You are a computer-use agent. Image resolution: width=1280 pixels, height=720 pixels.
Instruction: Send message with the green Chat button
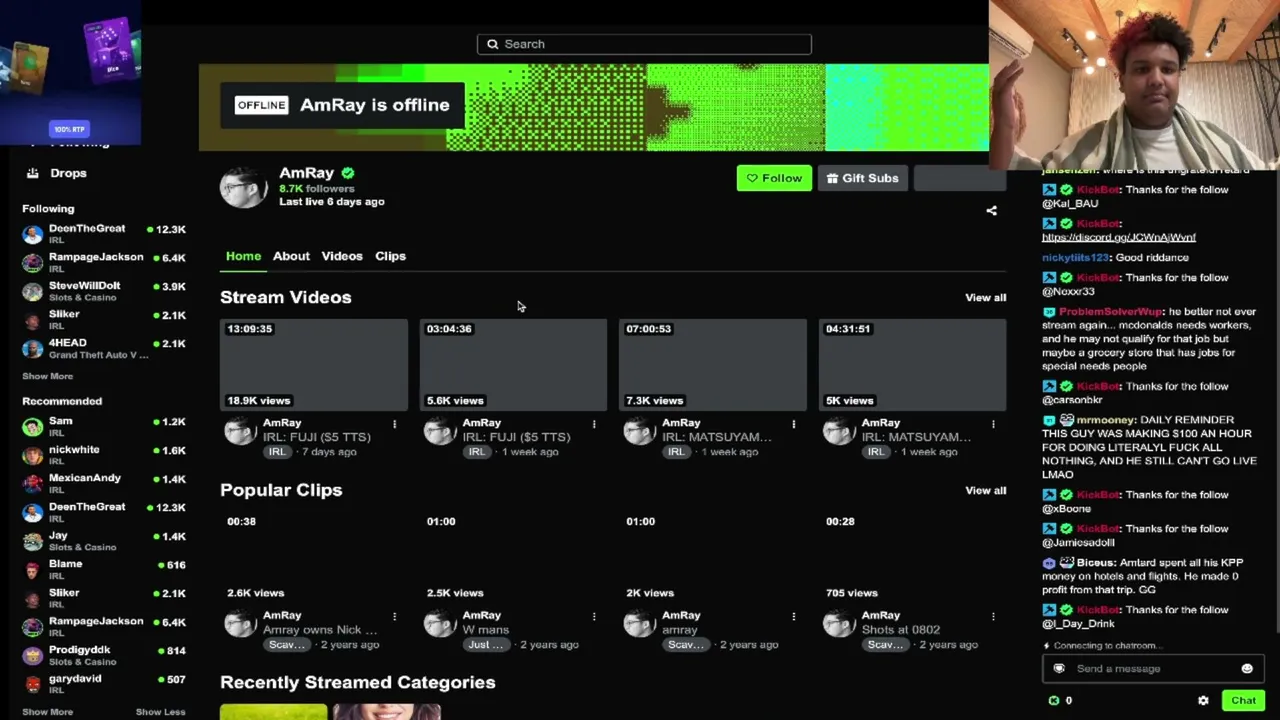tap(1243, 701)
